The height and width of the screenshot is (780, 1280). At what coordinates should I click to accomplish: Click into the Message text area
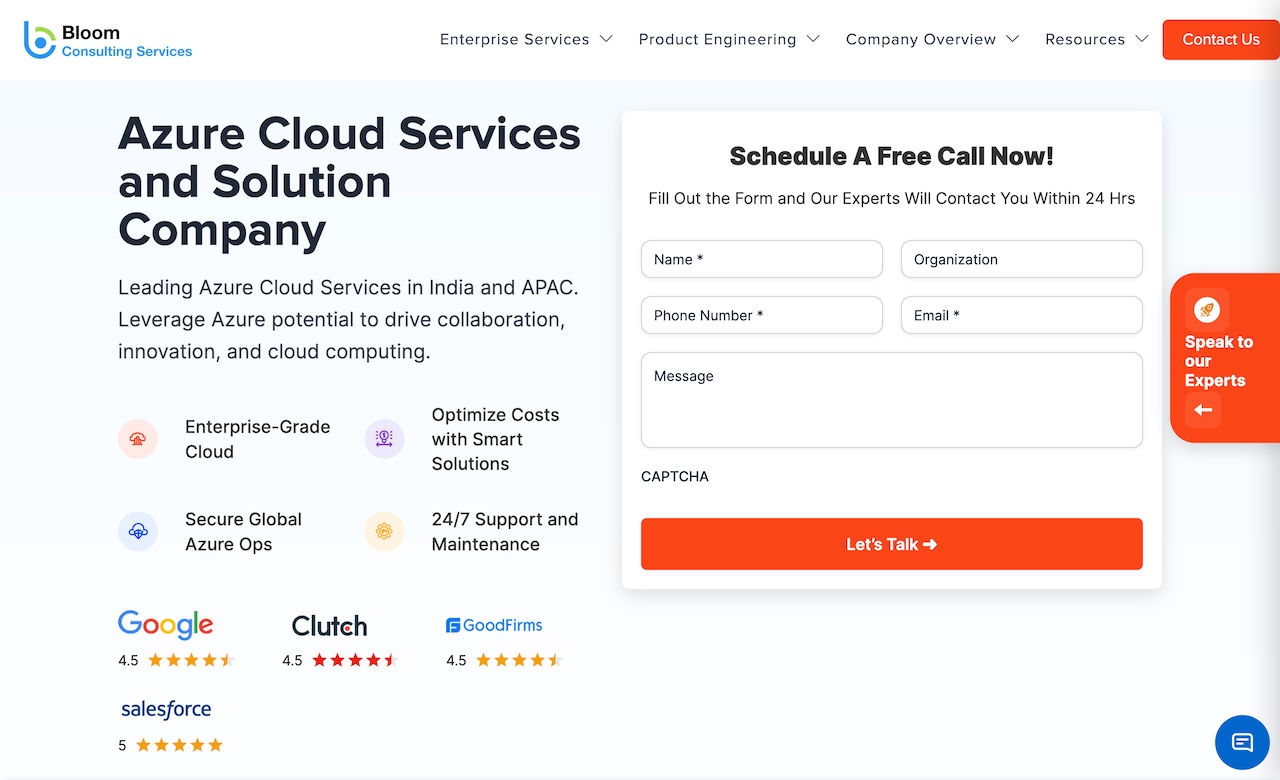[x=891, y=400]
